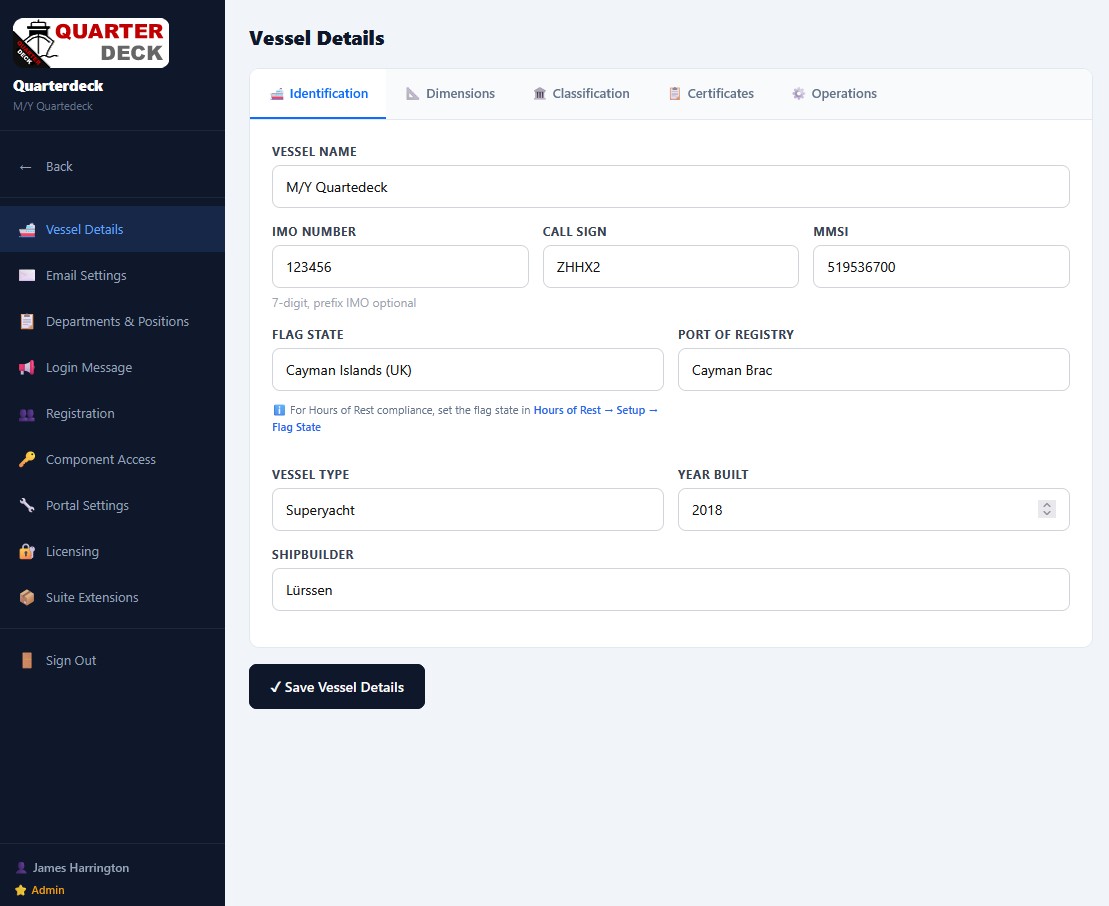Click the key icon beside Component Access
Screen dimensions: 1109x906
[27, 460]
